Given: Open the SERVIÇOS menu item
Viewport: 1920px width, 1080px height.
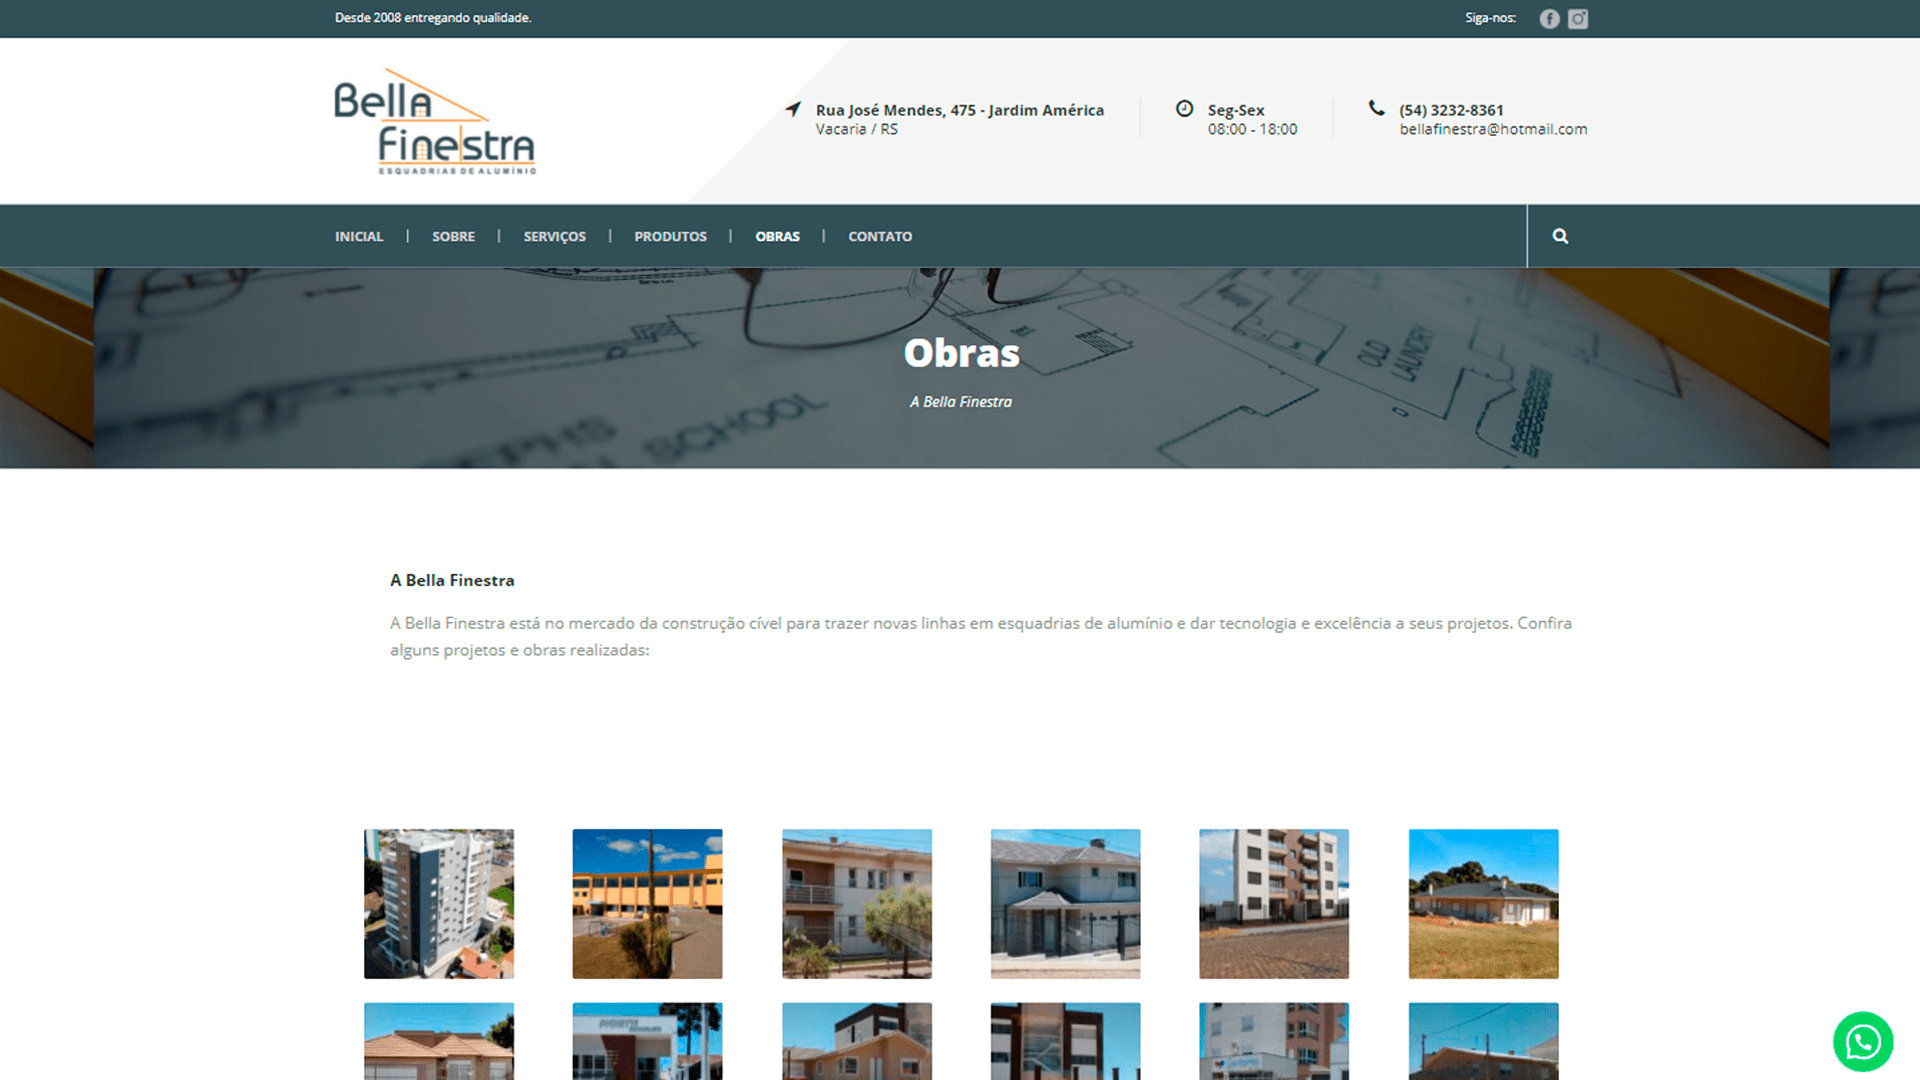Looking at the screenshot, I should click(x=555, y=237).
